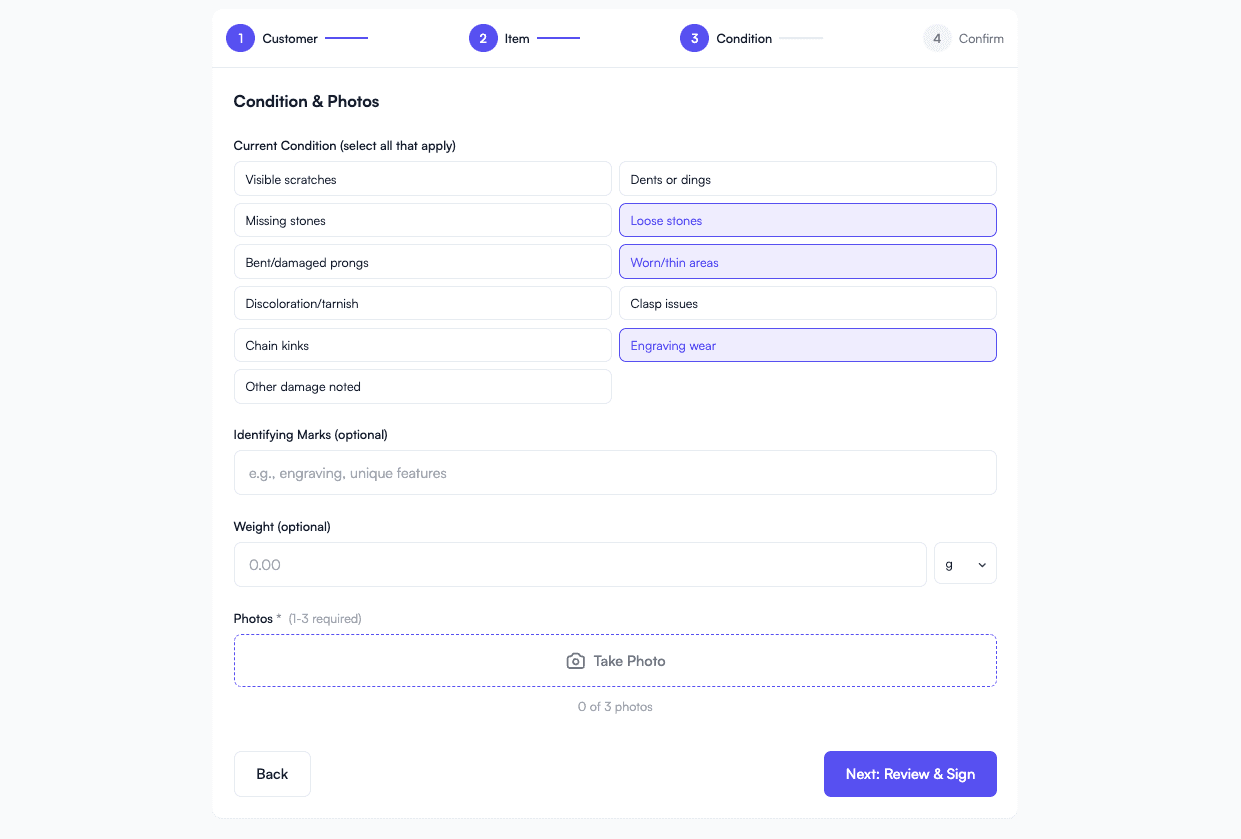Go to the Customer step label
The height and width of the screenshot is (839, 1241).
click(290, 39)
